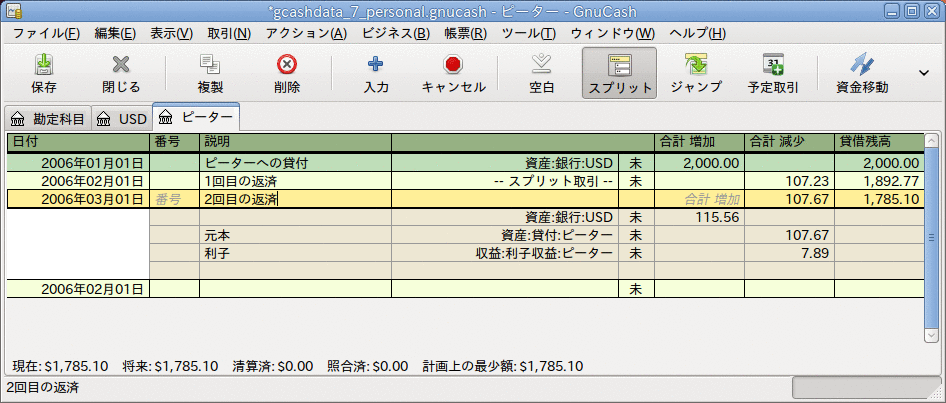Select the 資産:貸付:ピーター account cell
Viewport: 946px width, 403px height.
505,235
